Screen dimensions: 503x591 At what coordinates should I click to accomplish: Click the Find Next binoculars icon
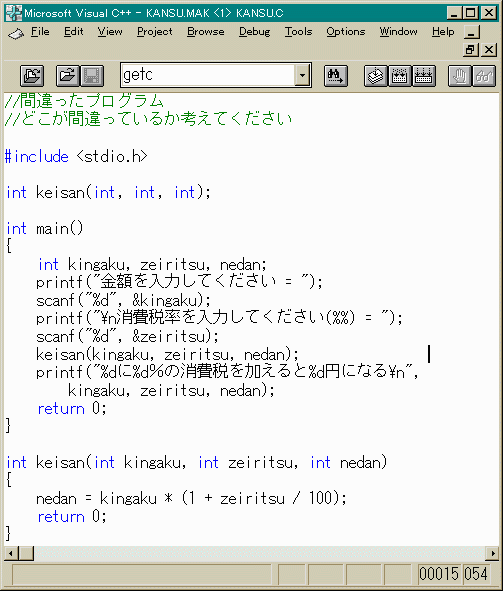(335, 76)
